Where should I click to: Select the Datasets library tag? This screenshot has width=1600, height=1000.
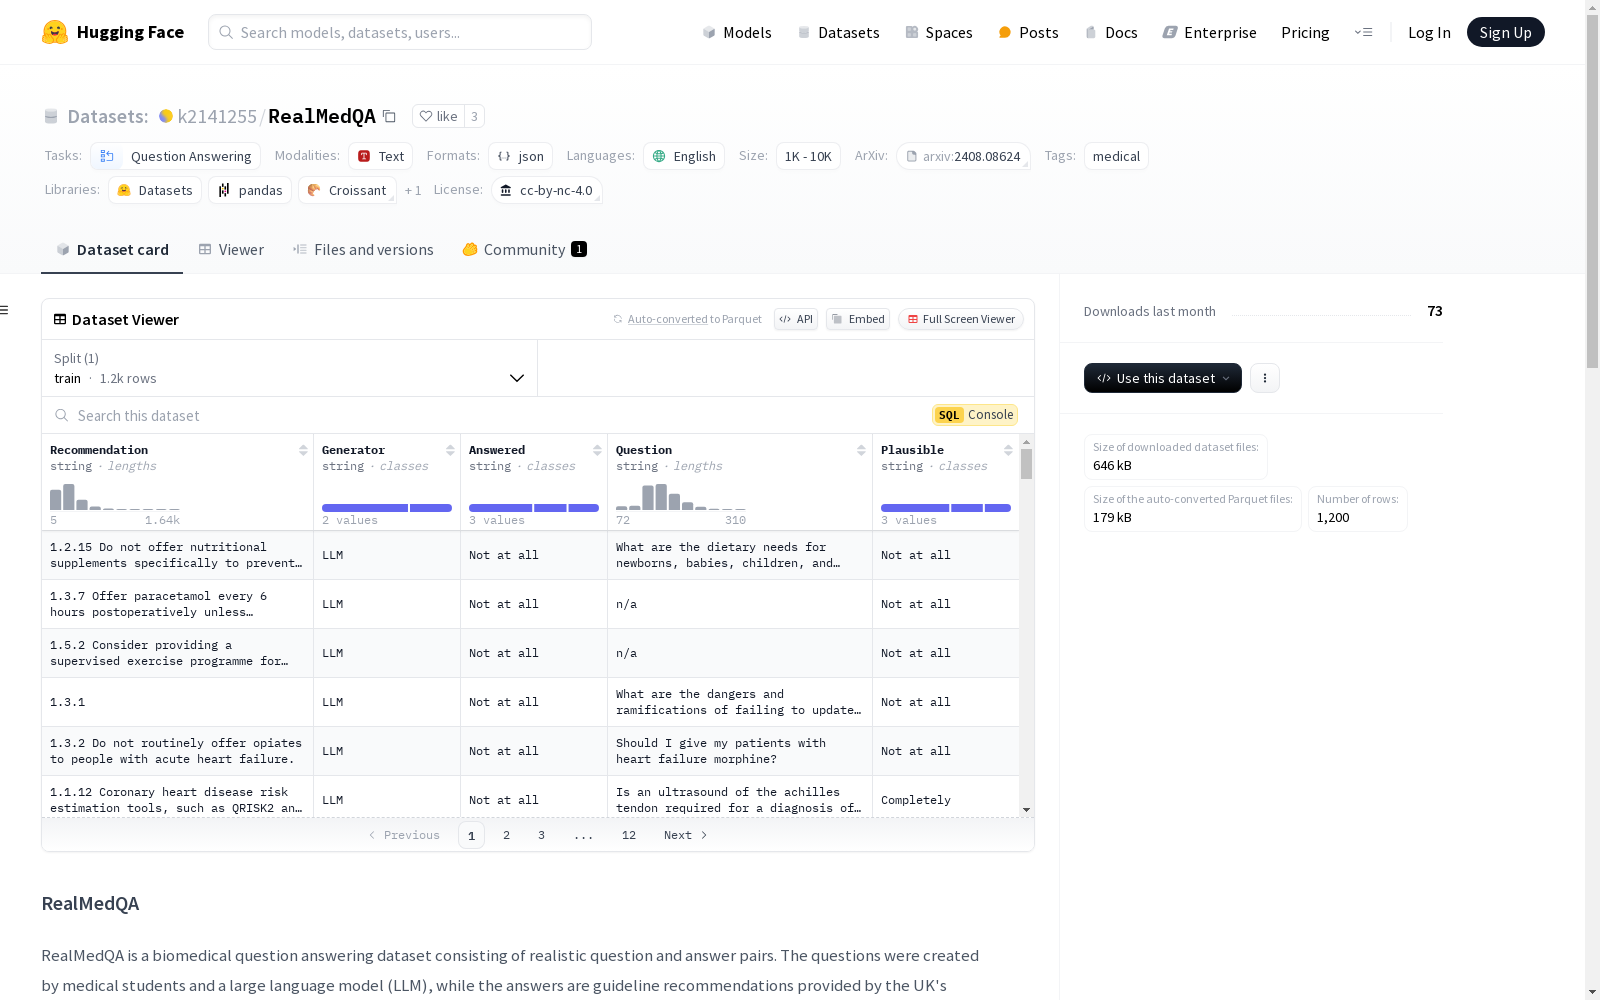[x=155, y=190]
